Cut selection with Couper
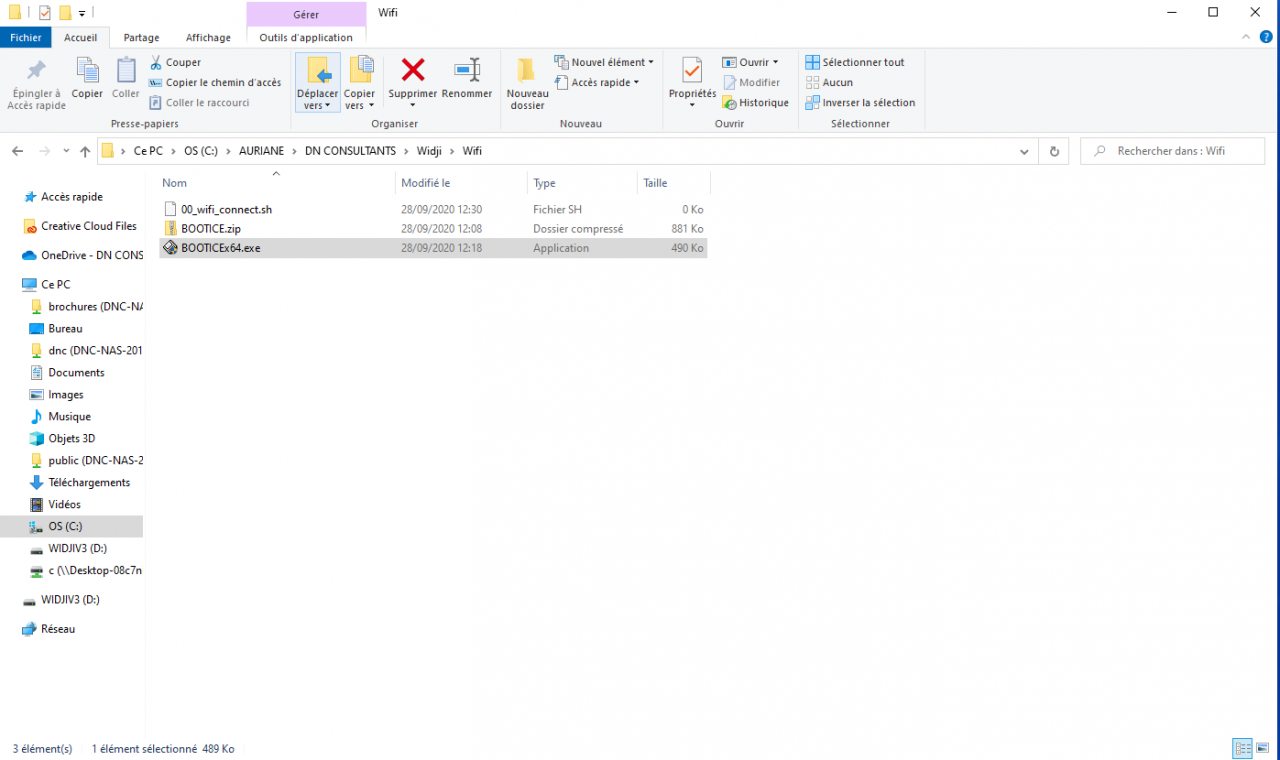 tap(176, 62)
